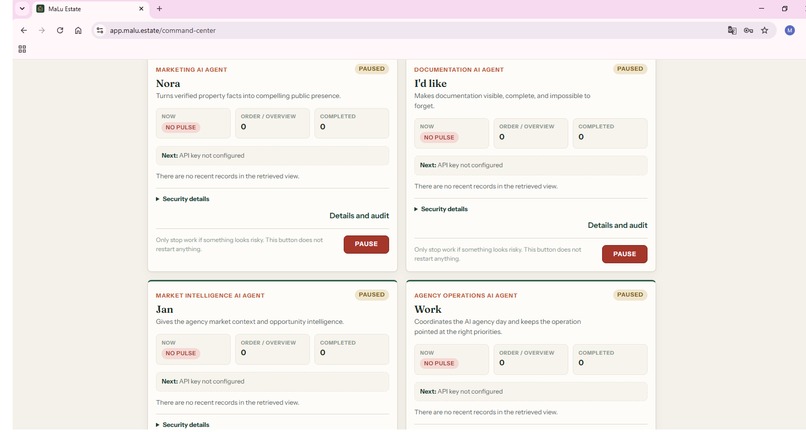Expand Security details for Jan

click(x=182, y=425)
